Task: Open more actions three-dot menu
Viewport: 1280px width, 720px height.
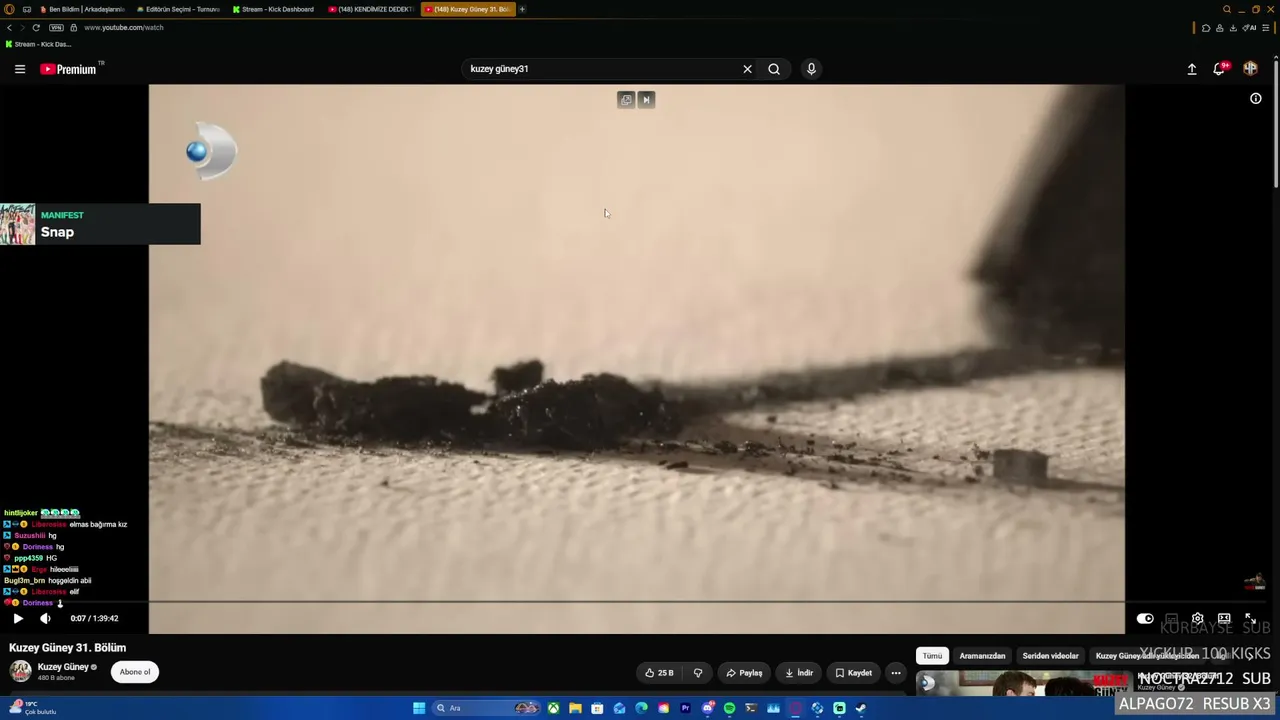Action: pos(896,673)
